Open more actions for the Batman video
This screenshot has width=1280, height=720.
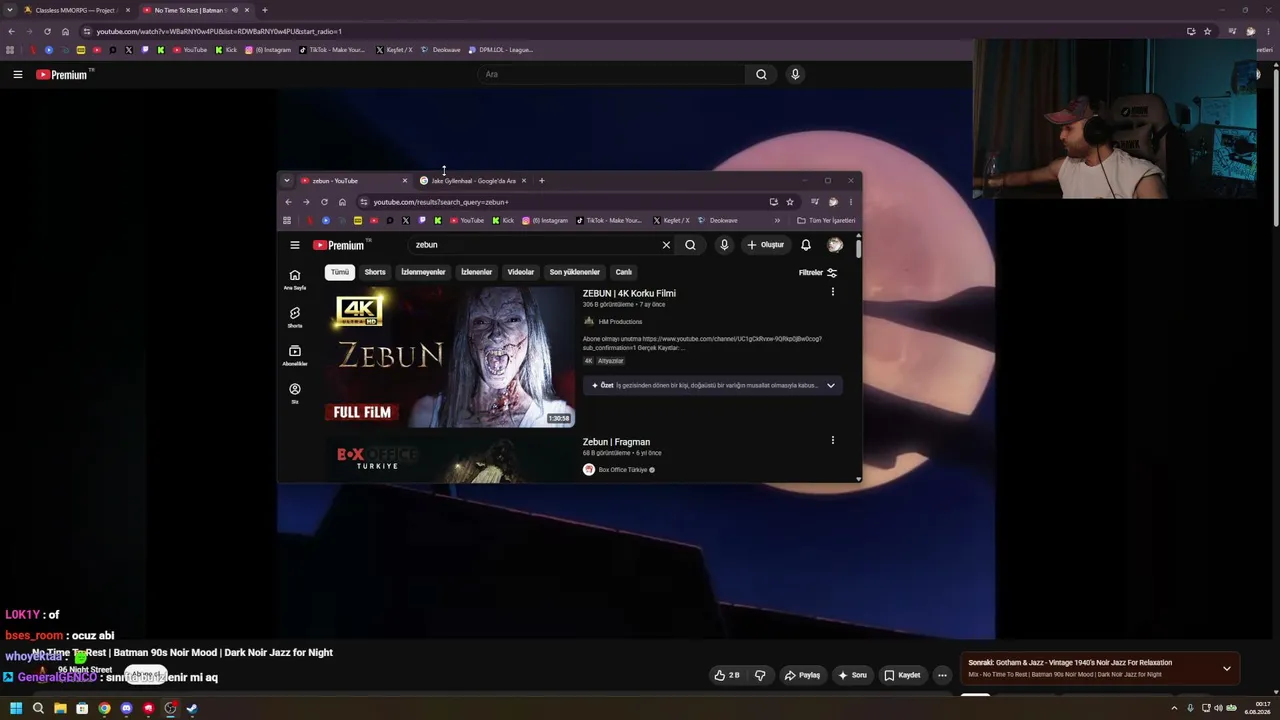point(942,675)
